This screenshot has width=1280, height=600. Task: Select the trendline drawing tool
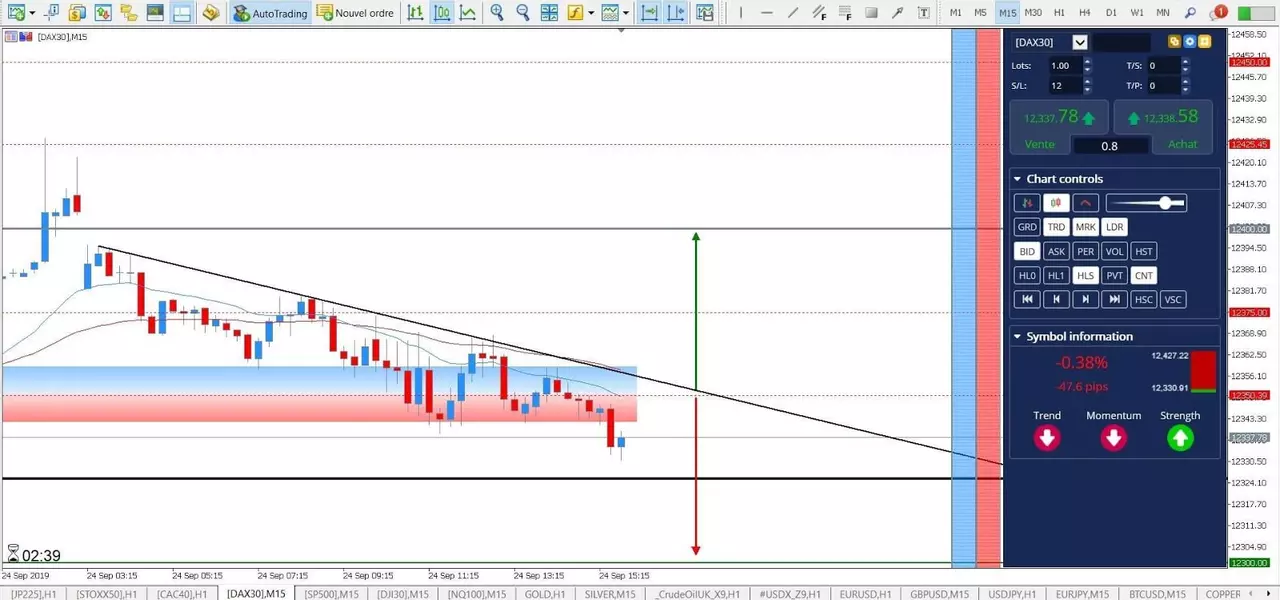pyautogui.click(x=793, y=13)
